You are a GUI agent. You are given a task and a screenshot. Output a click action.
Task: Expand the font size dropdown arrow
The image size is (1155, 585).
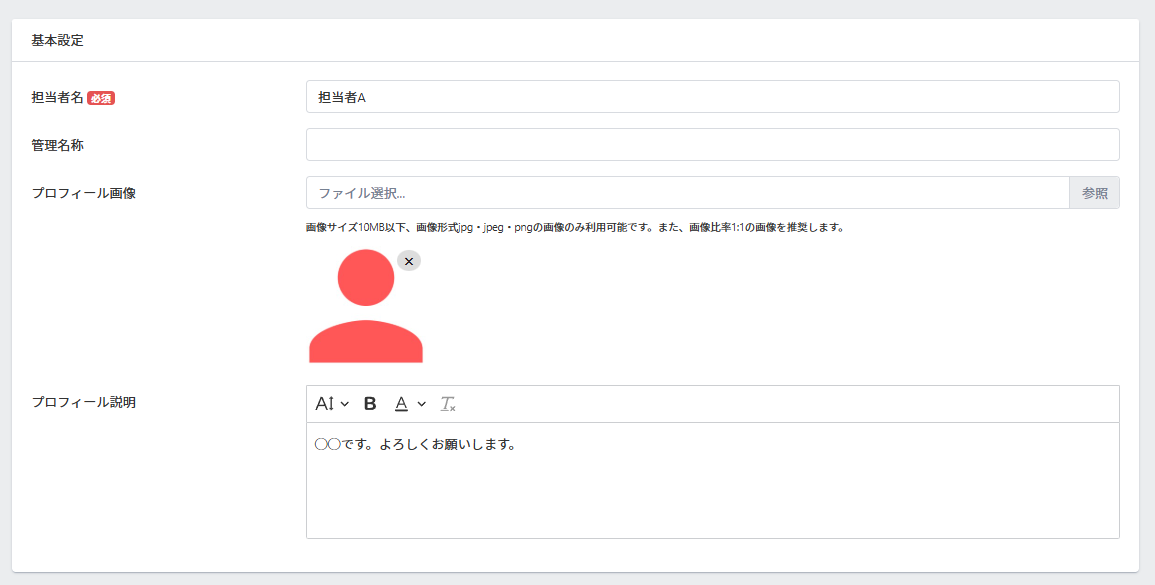(x=345, y=404)
